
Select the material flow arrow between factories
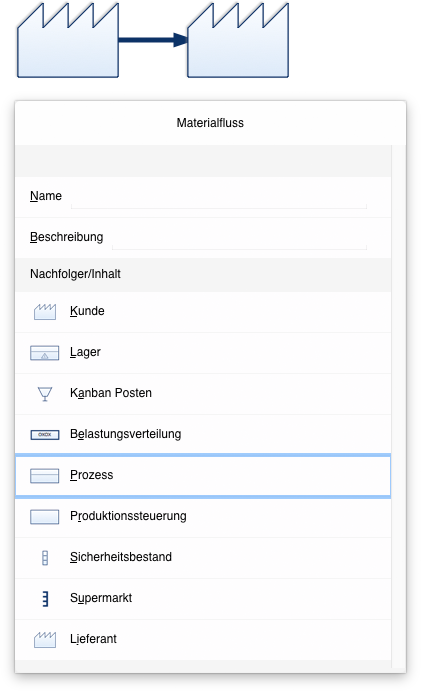pos(153,40)
